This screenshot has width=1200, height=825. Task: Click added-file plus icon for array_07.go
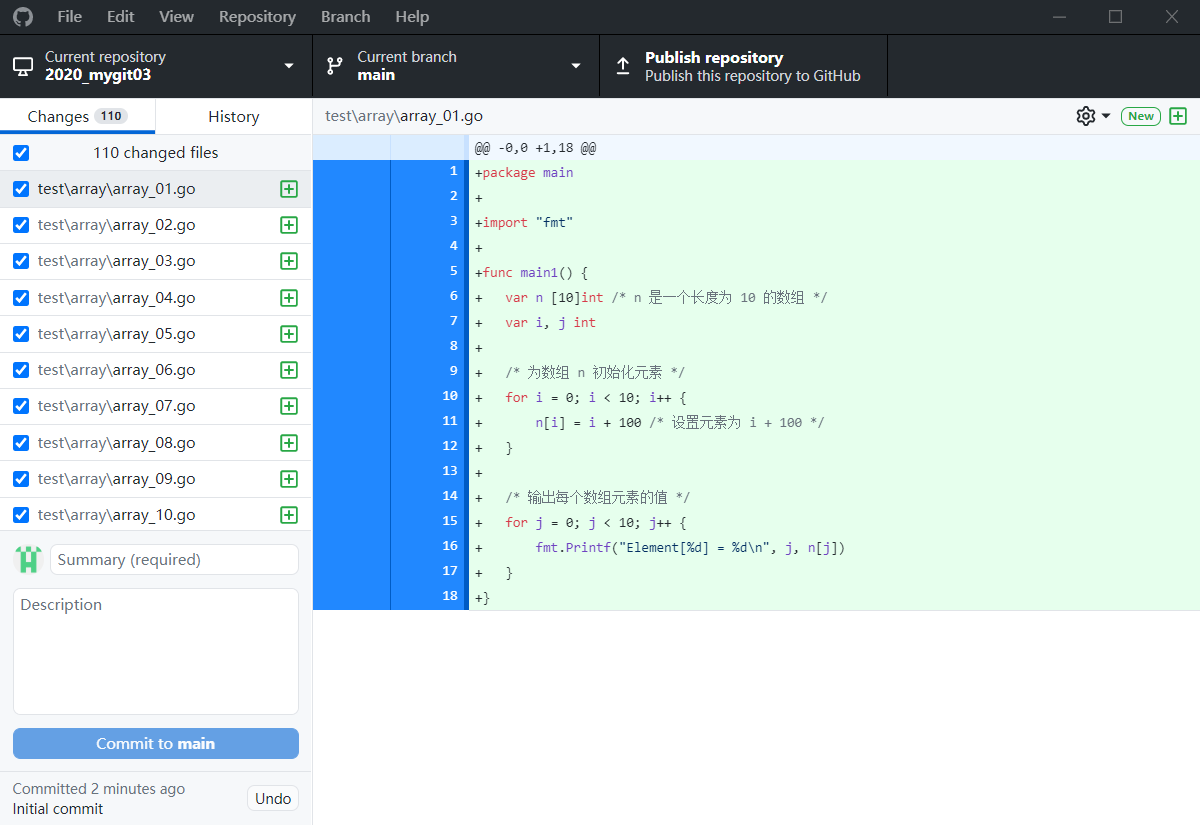tap(289, 406)
